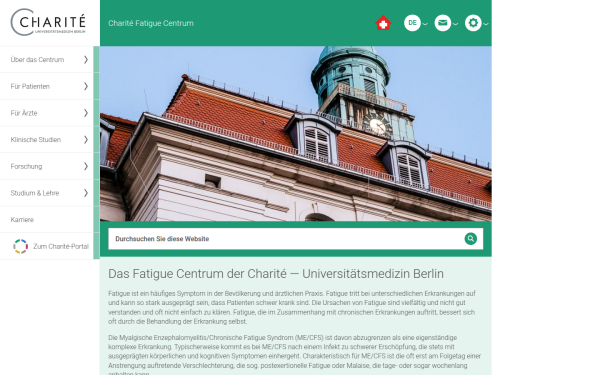Screen dimensions: 600x375
Task: Expand chevron next to Forschung
Action: (86, 166)
